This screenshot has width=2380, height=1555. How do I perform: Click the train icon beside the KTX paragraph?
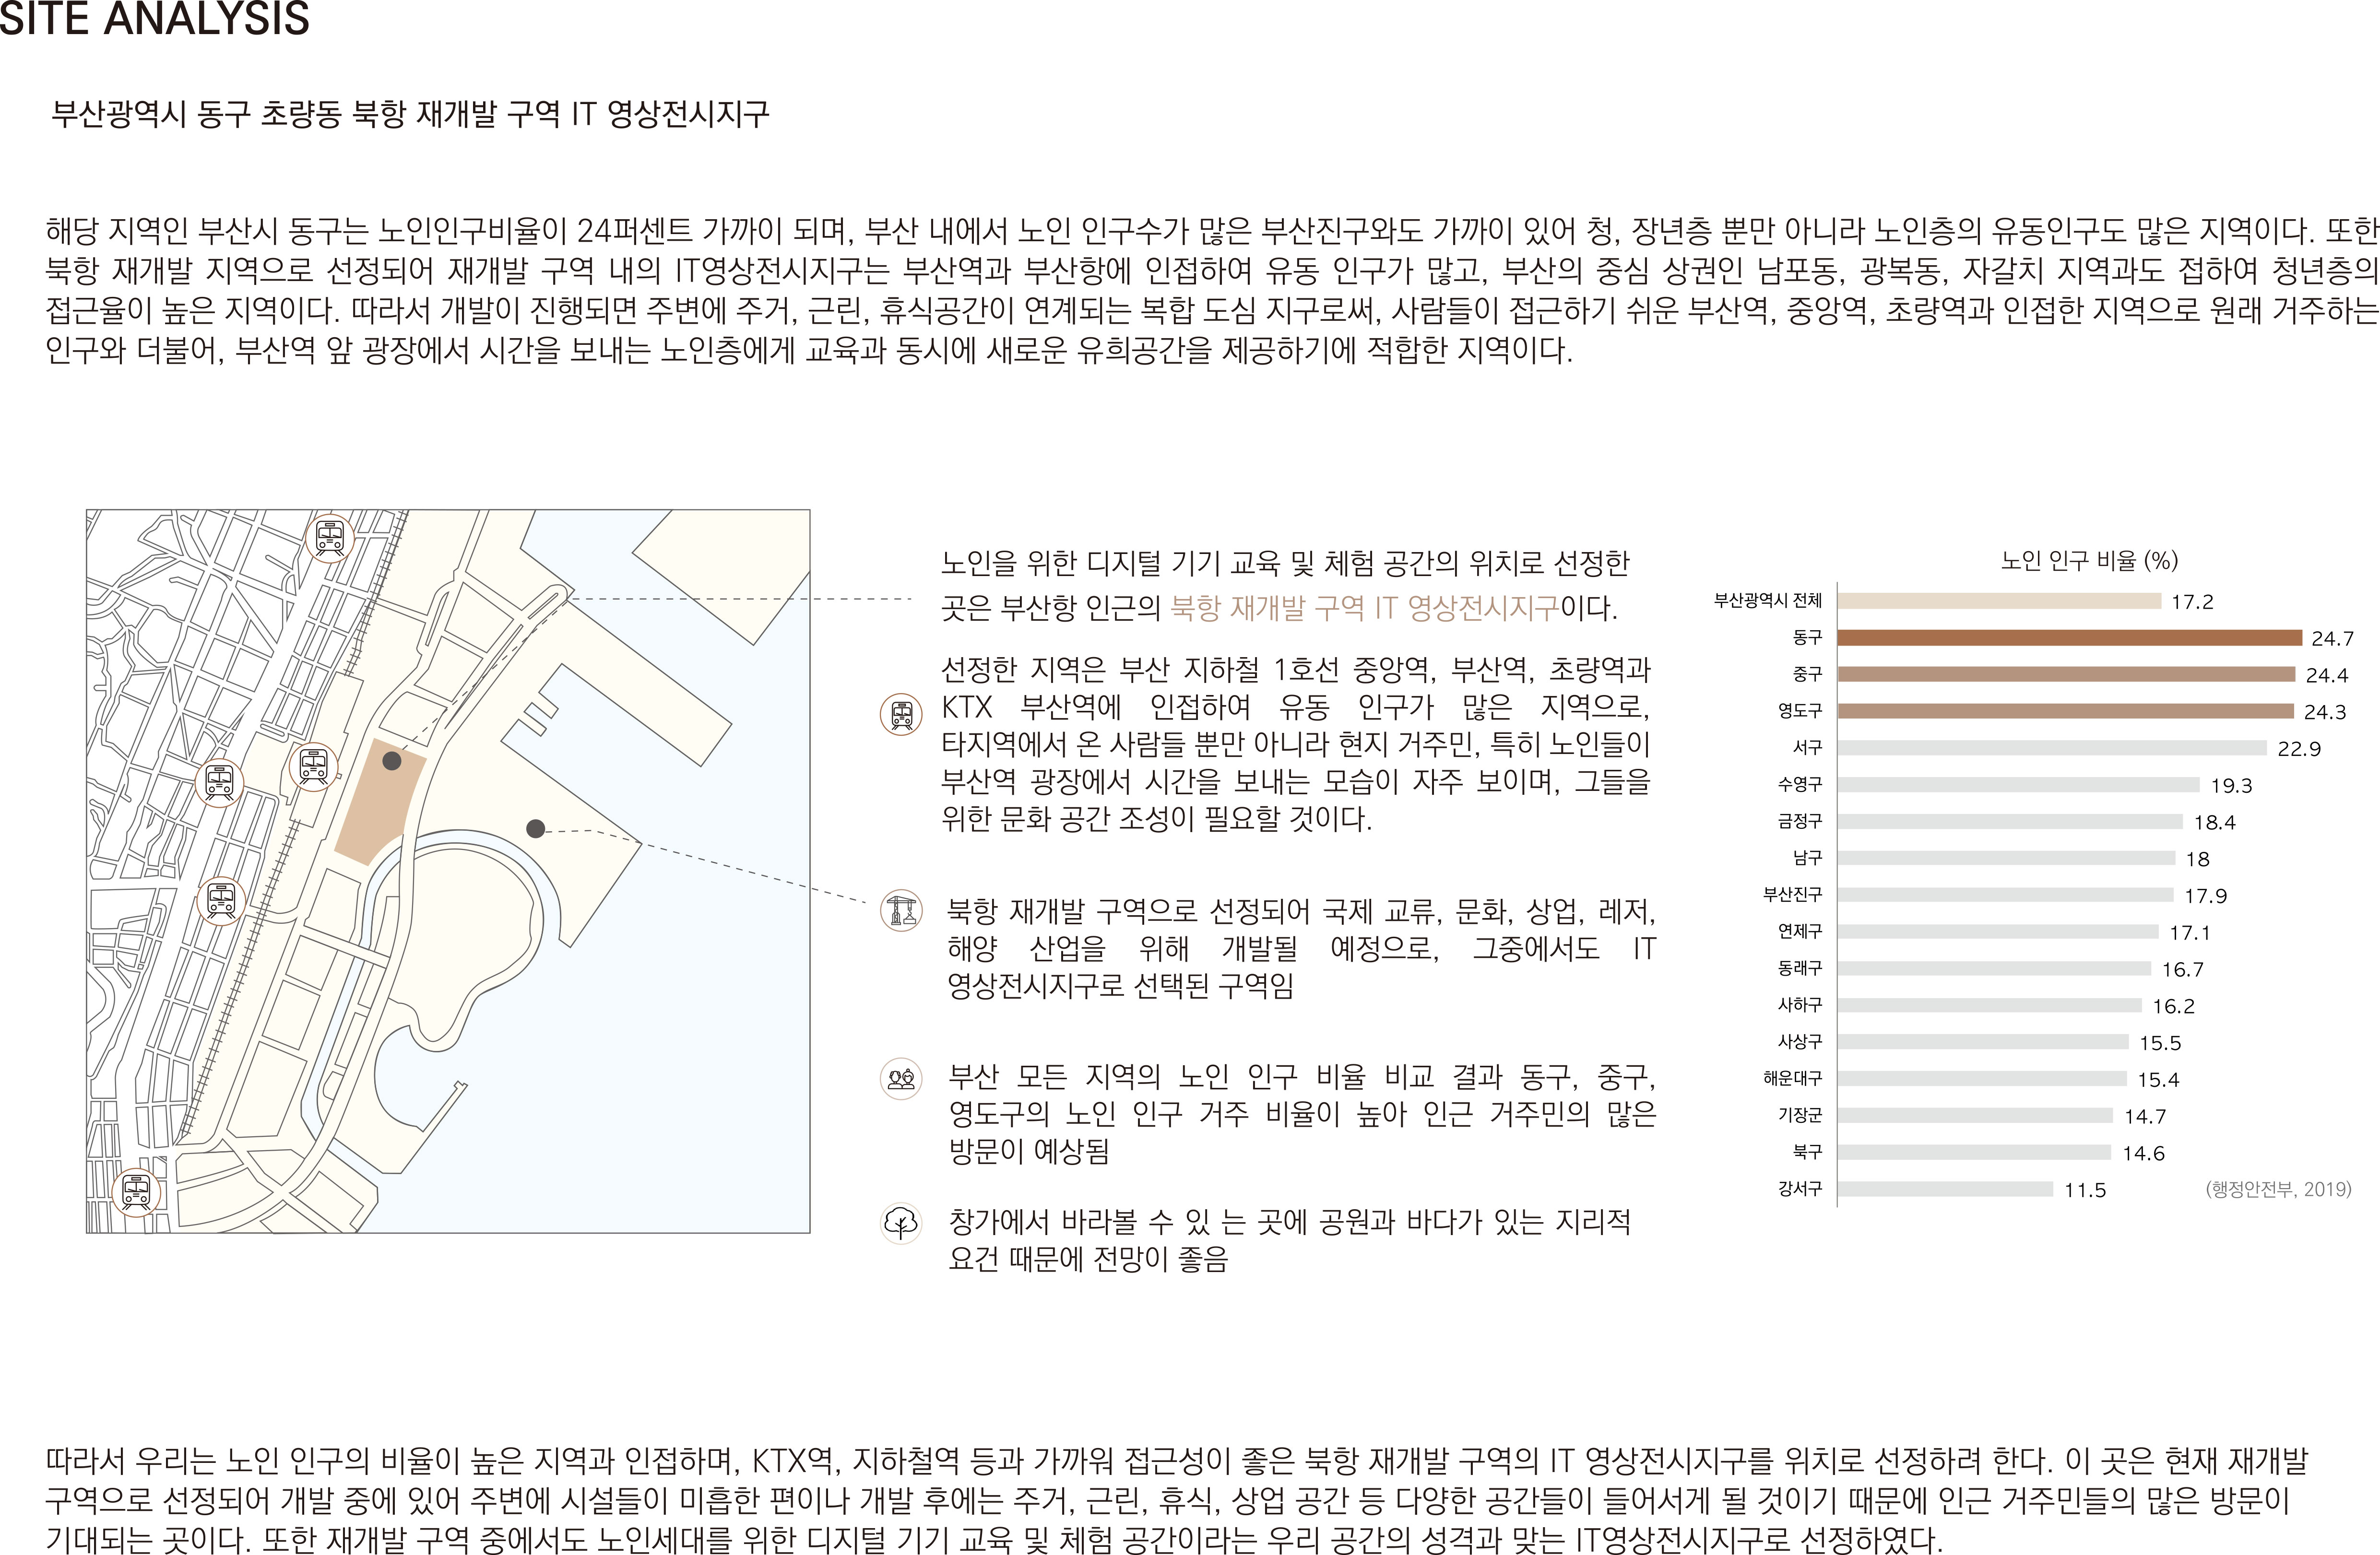point(901,714)
